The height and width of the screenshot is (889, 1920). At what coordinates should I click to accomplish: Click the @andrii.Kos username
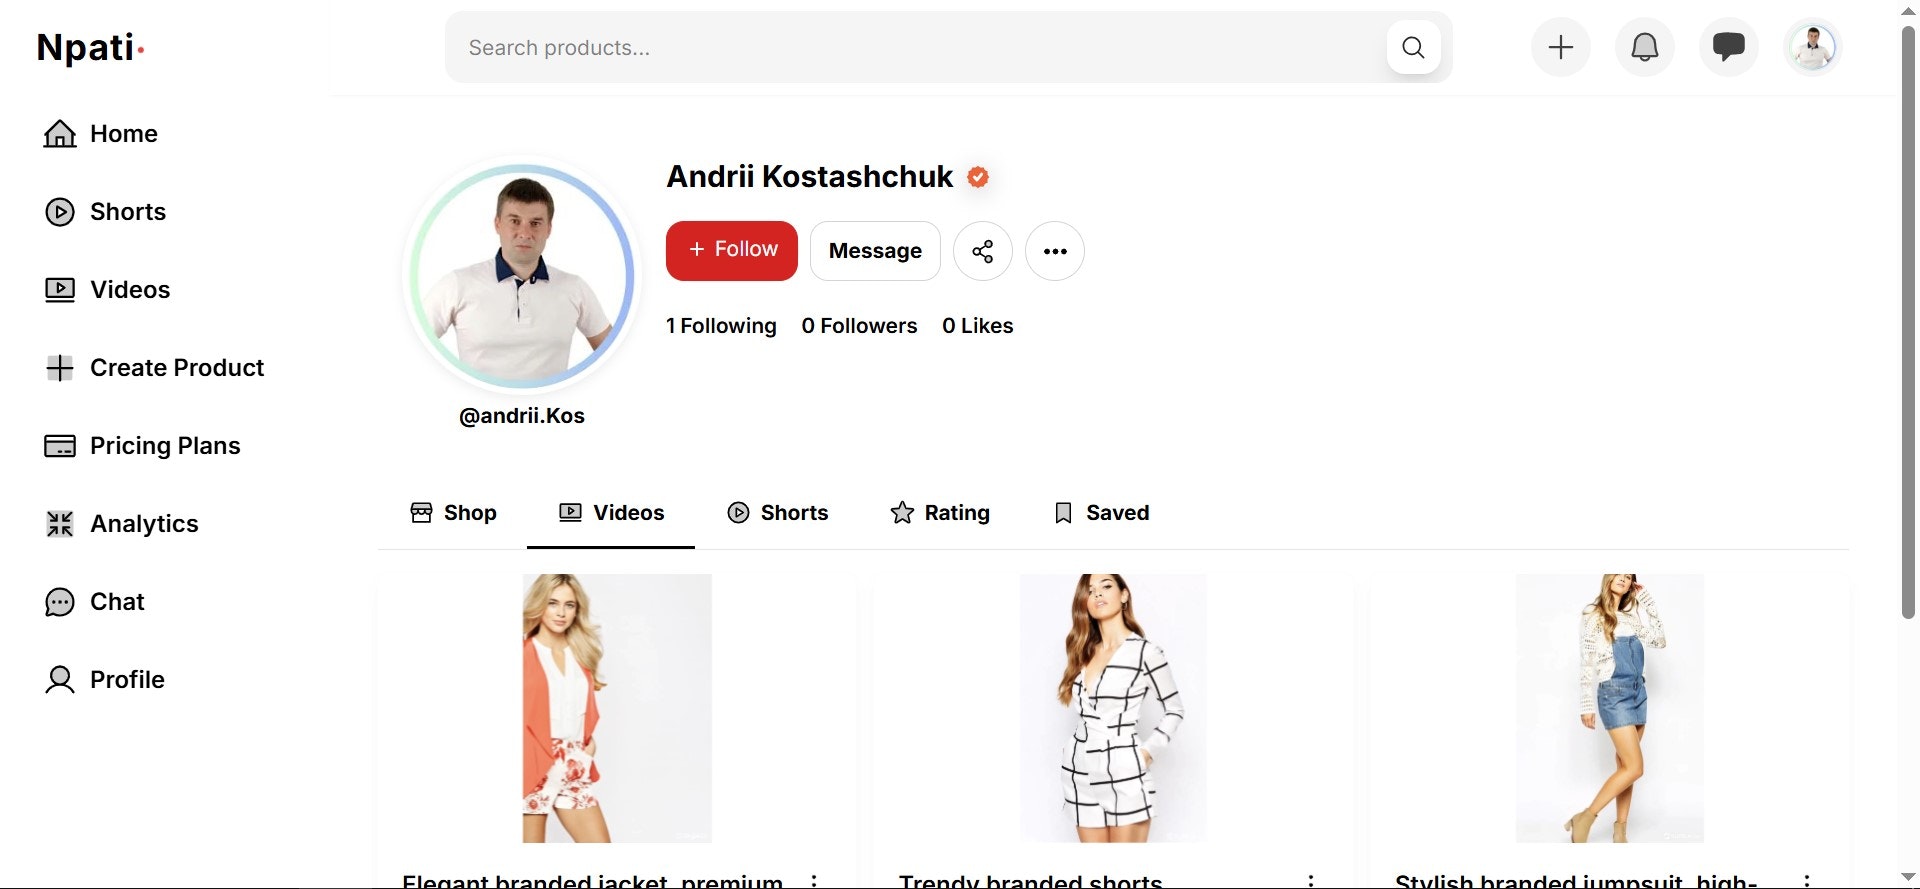[x=522, y=416]
